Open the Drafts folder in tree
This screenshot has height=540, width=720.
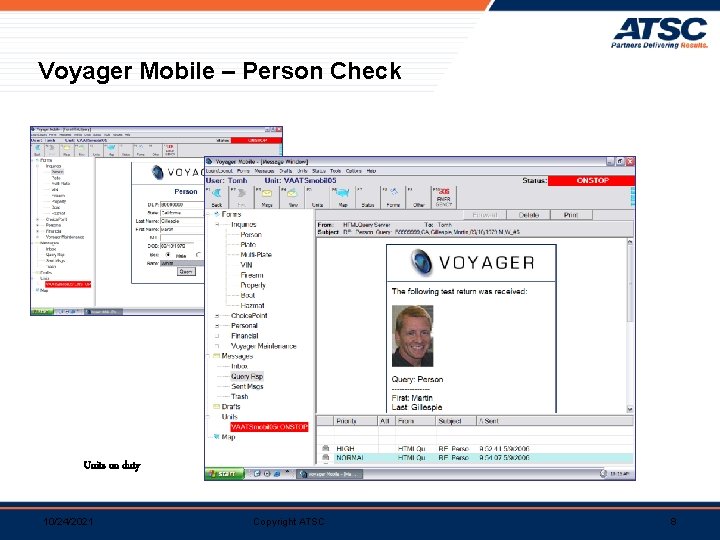231,407
